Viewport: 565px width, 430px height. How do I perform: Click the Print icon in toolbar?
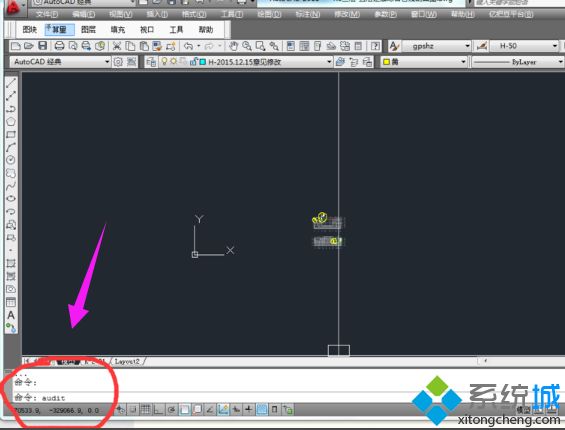59,46
